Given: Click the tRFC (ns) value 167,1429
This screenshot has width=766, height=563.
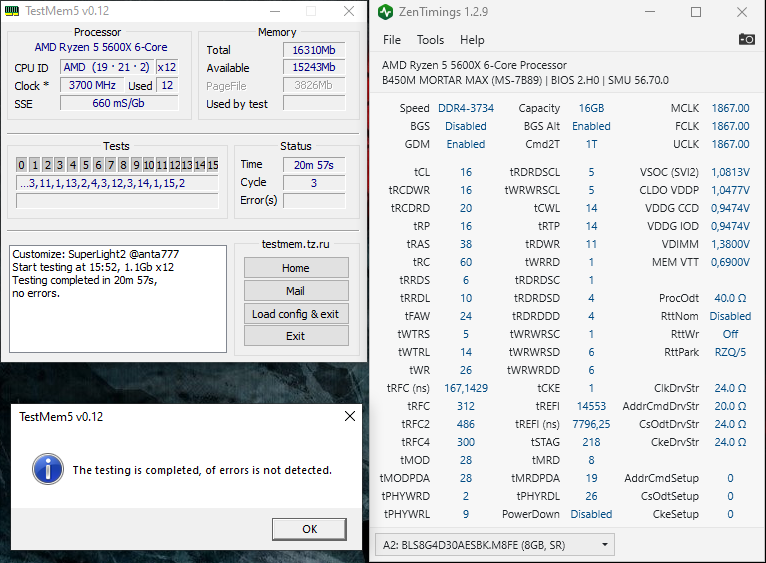Looking at the screenshot, I should point(466,388).
